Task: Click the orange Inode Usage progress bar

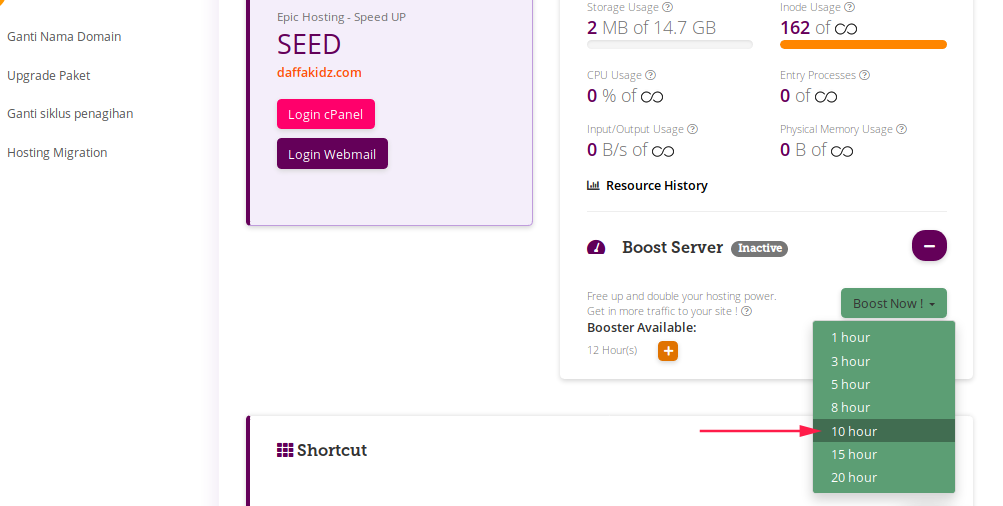Action: 863,45
